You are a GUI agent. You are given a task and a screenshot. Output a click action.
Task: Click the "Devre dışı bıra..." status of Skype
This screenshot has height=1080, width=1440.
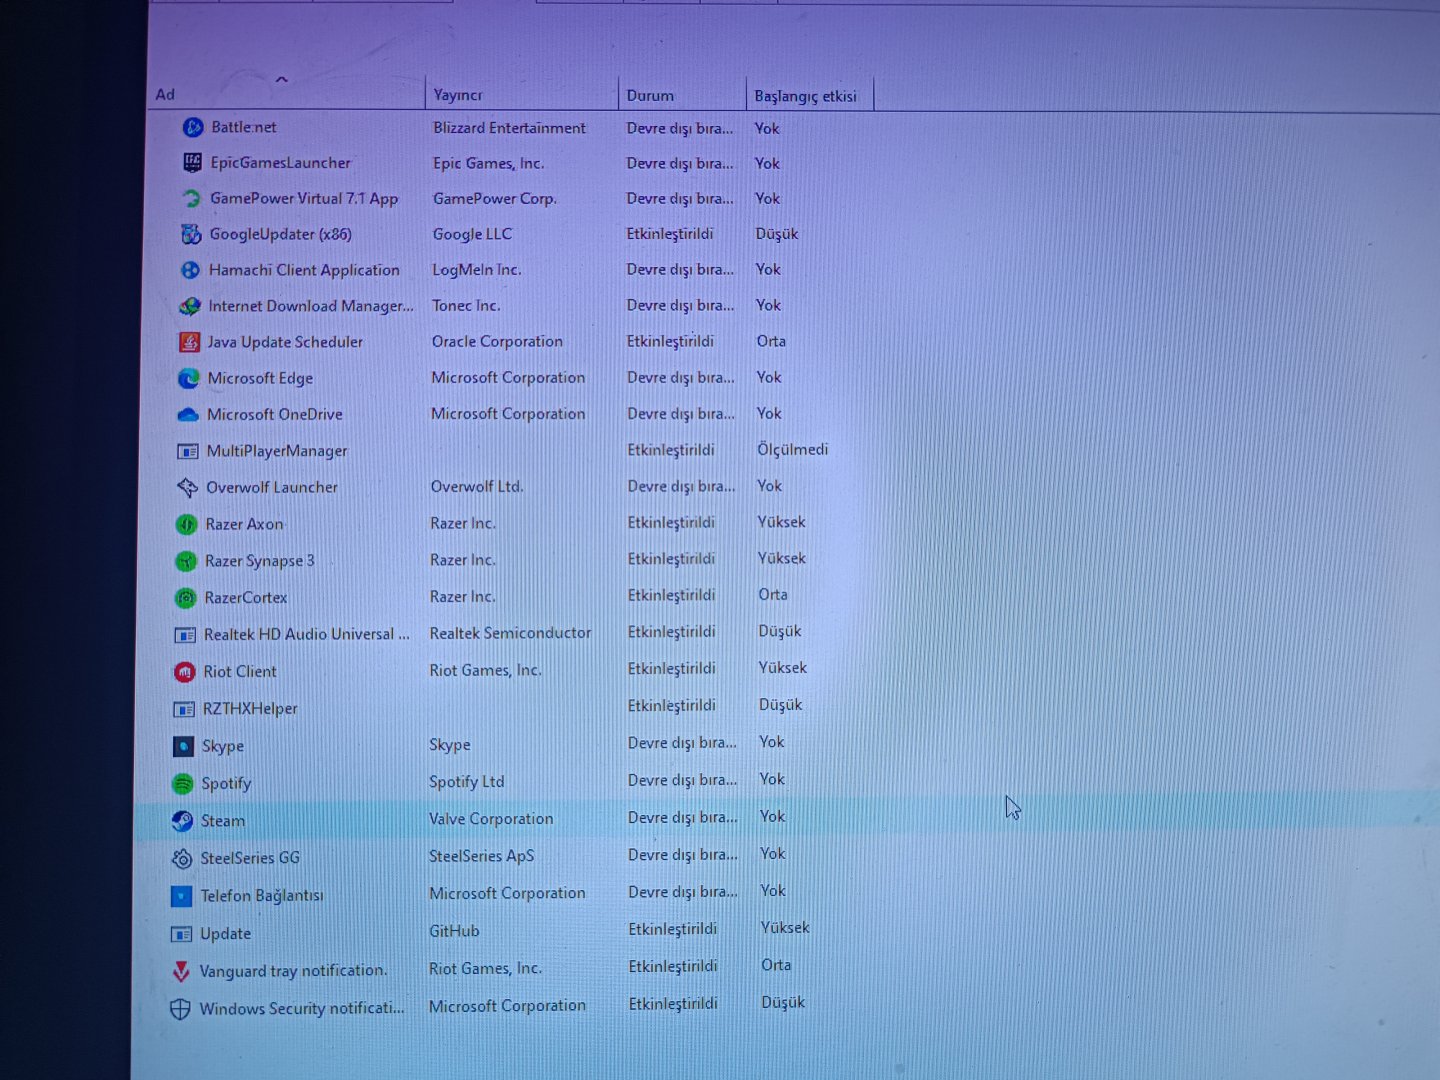coord(682,743)
